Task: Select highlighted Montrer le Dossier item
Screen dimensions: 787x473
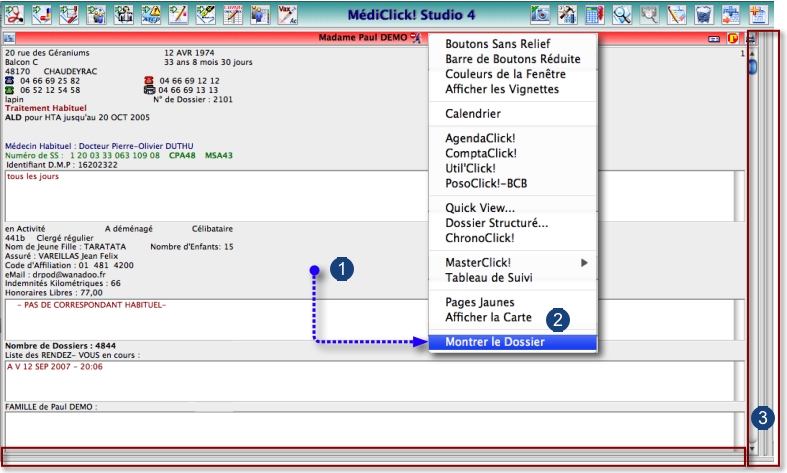Action: tap(512, 342)
